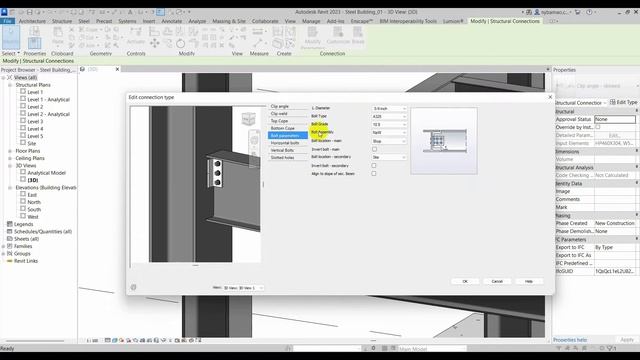Expand Ceiling Plans in Project Browser
Image resolution: width=640 pixels, height=360 pixels.
point(10,158)
